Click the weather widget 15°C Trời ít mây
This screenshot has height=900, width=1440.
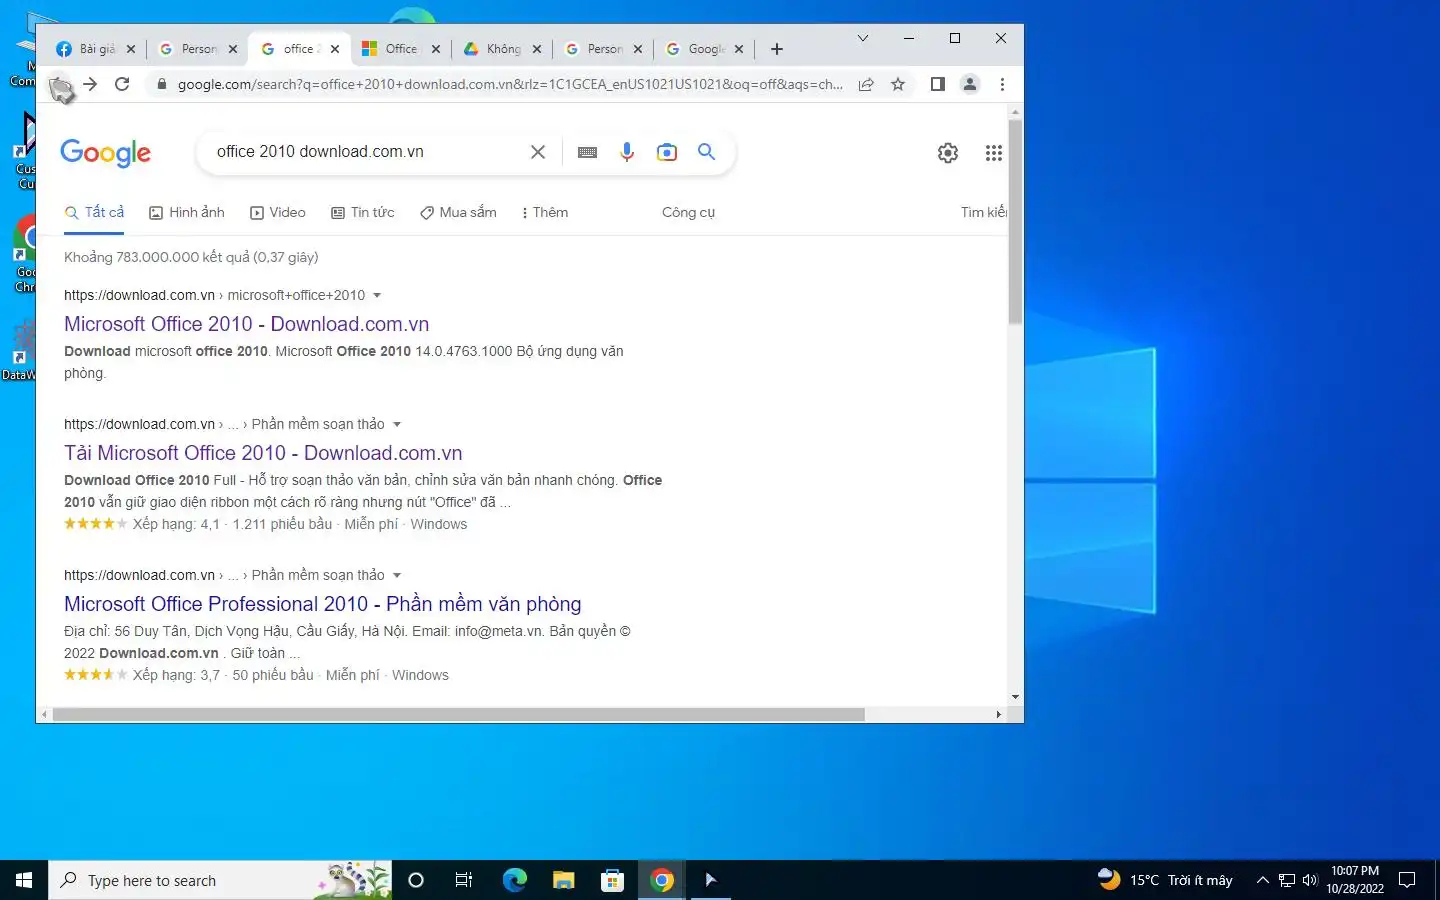tap(1165, 880)
